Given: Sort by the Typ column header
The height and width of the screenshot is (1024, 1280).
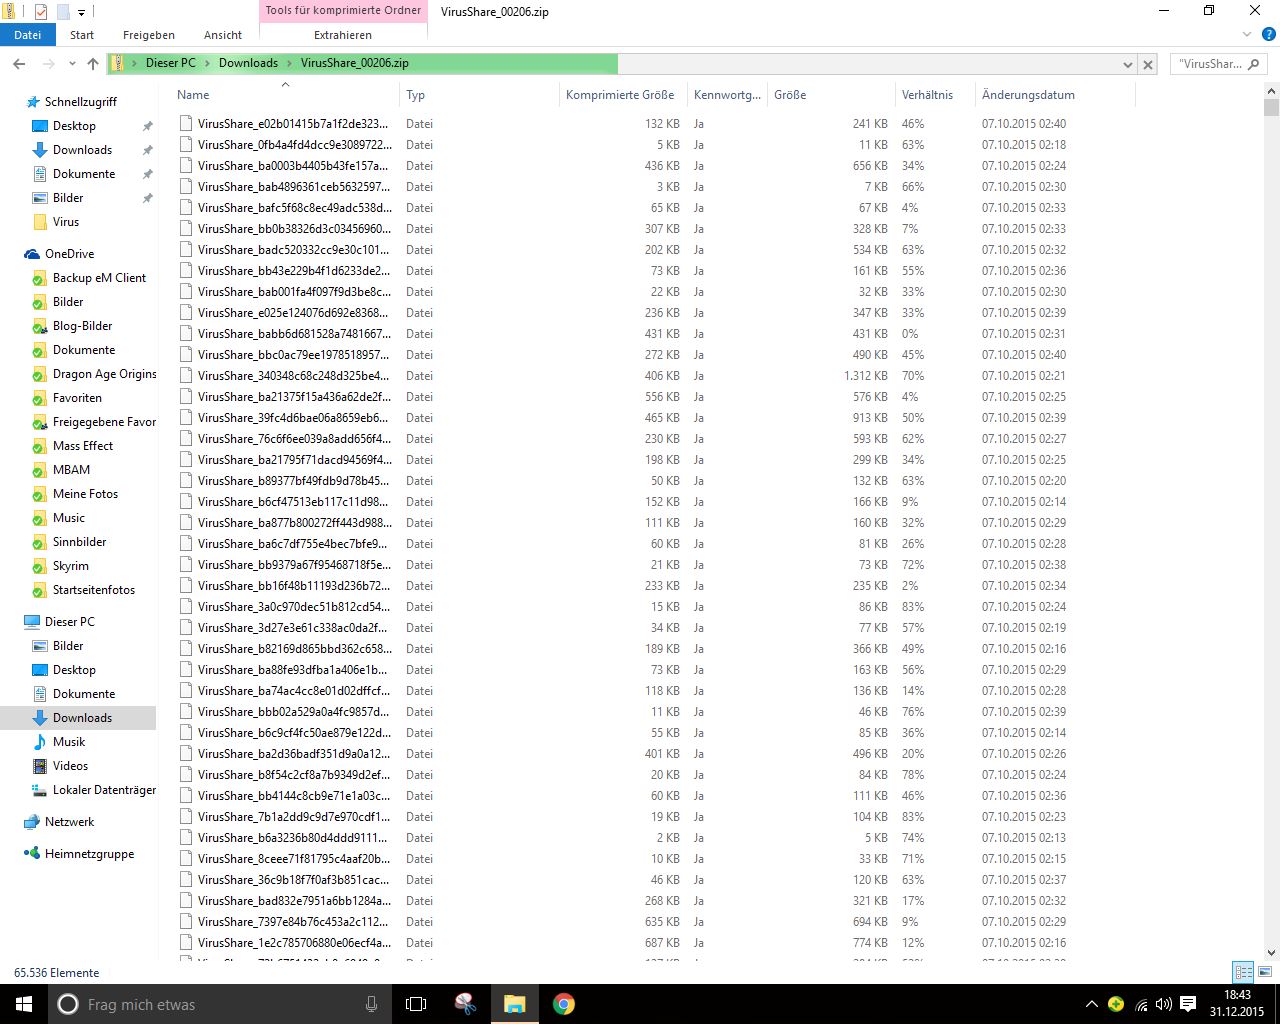Looking at the screenshot, I should (x=415, y=95).
